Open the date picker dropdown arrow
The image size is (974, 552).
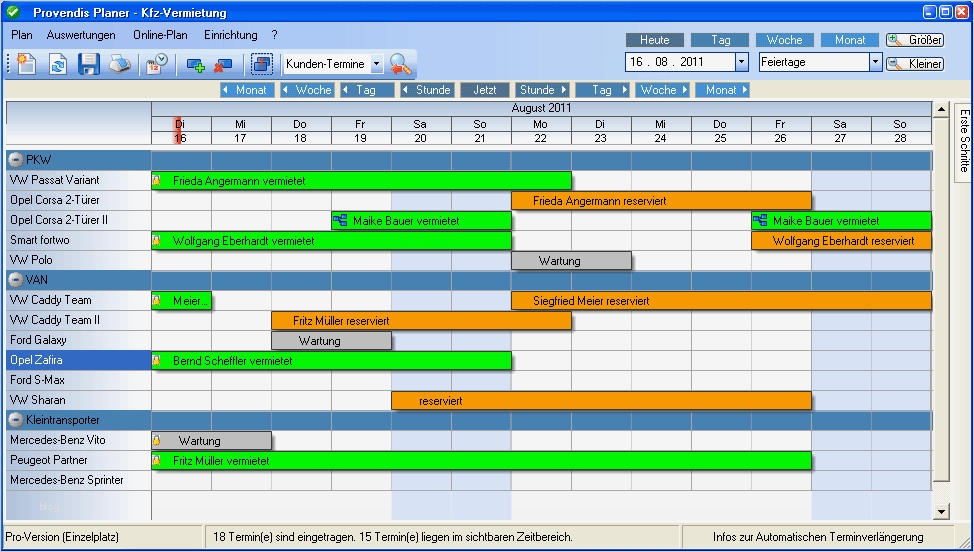point(742,61)
